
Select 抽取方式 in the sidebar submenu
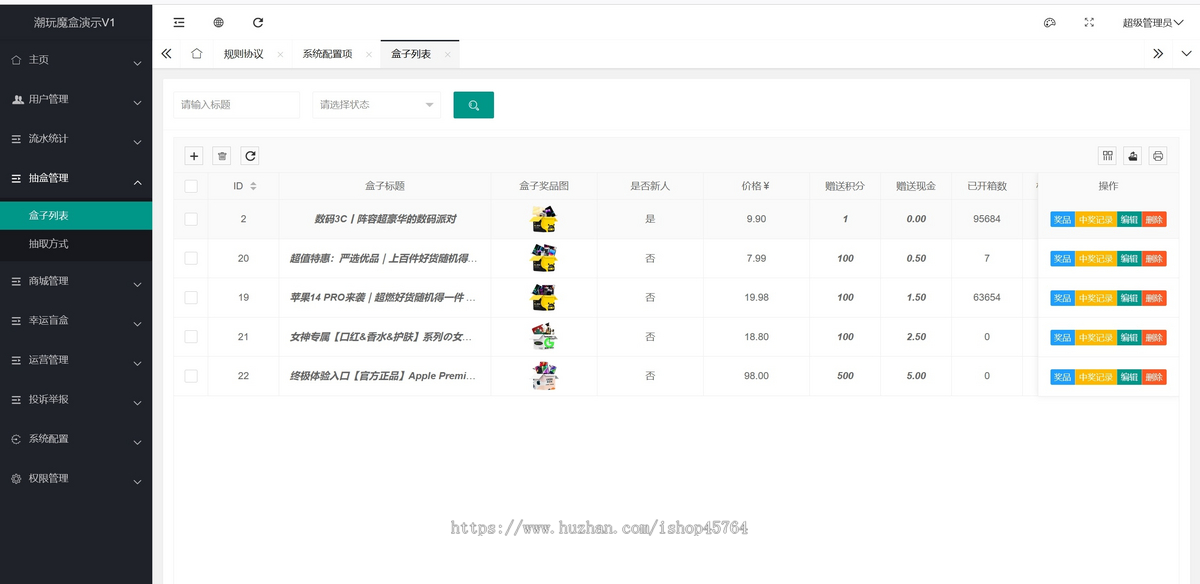[76, 244]
